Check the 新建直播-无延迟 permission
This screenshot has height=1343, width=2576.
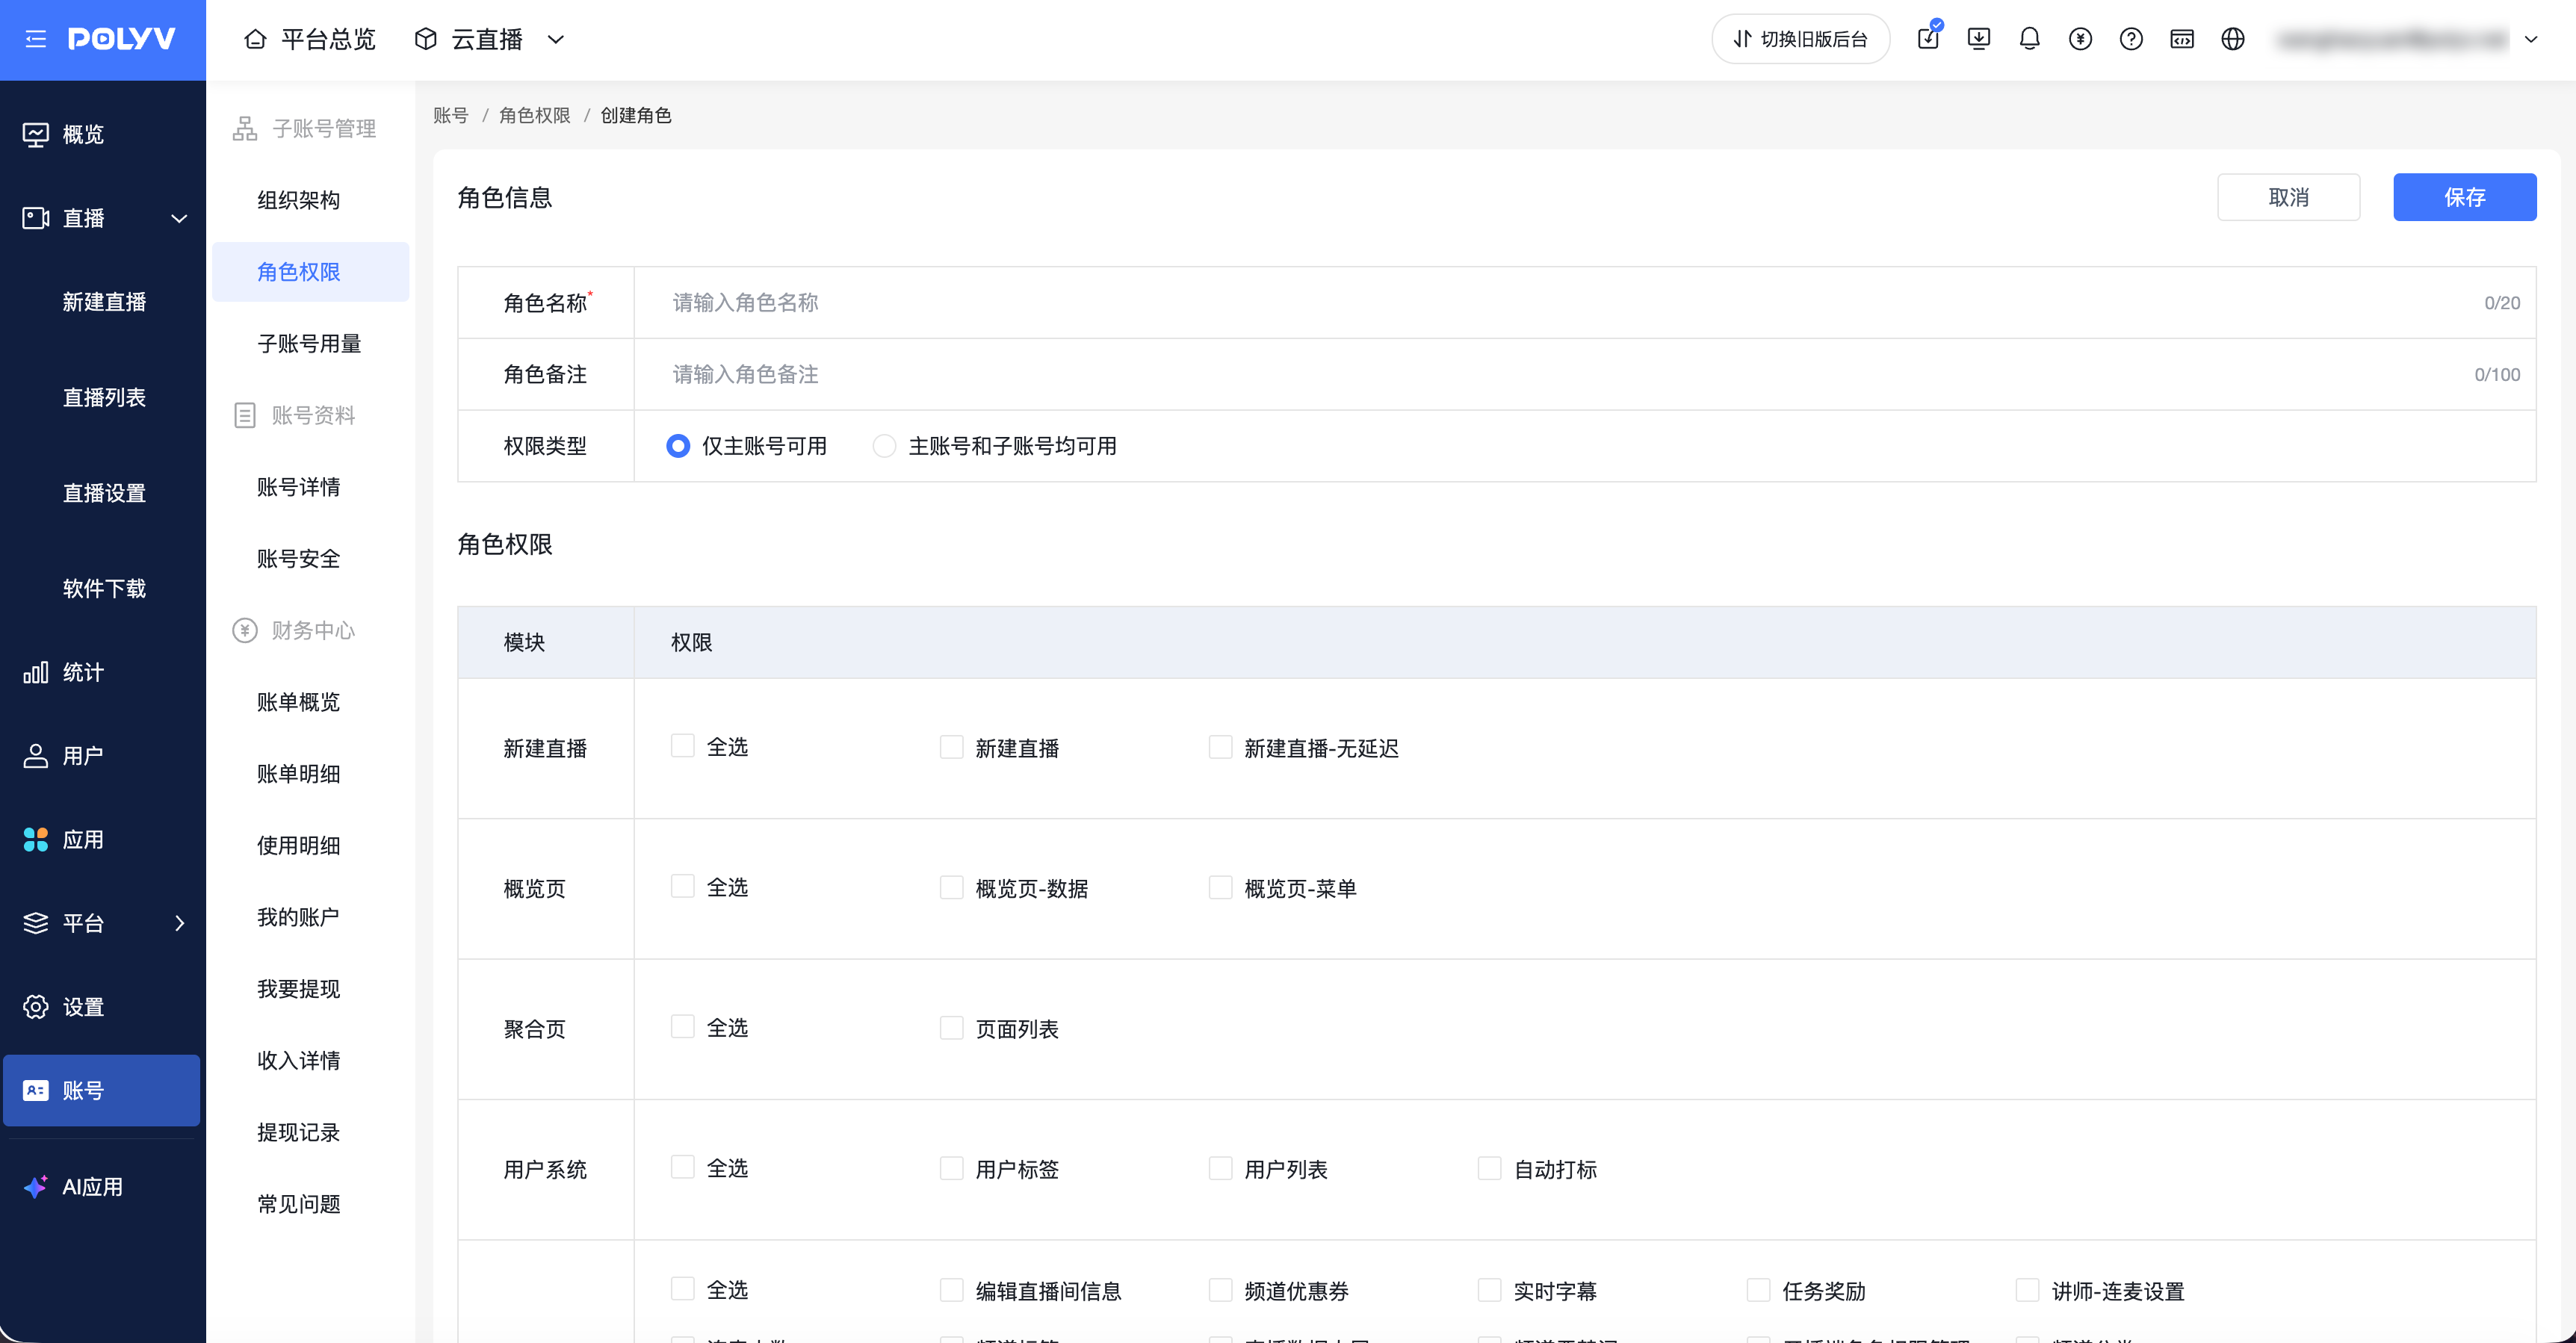pos(1221,747)
